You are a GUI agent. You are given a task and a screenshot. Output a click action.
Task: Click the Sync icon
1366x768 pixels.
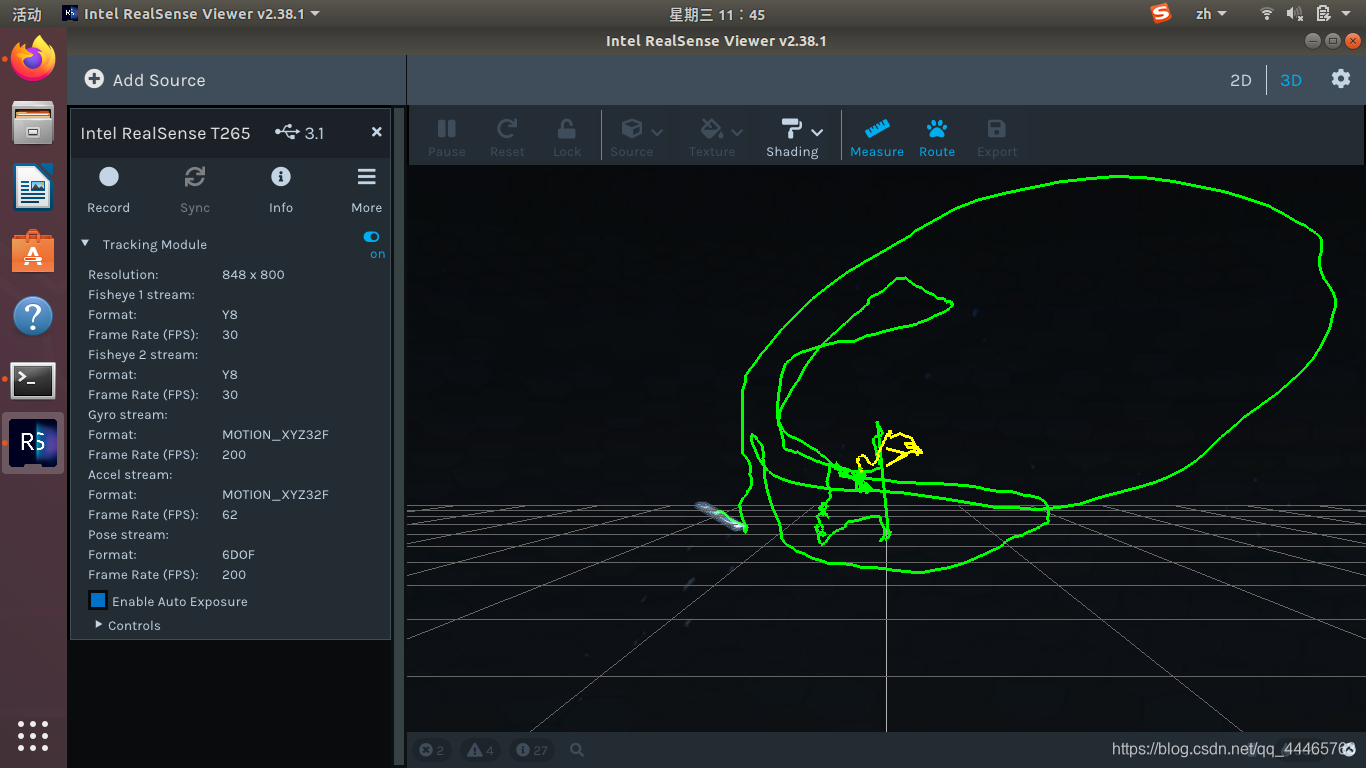(x=195, y=177)
